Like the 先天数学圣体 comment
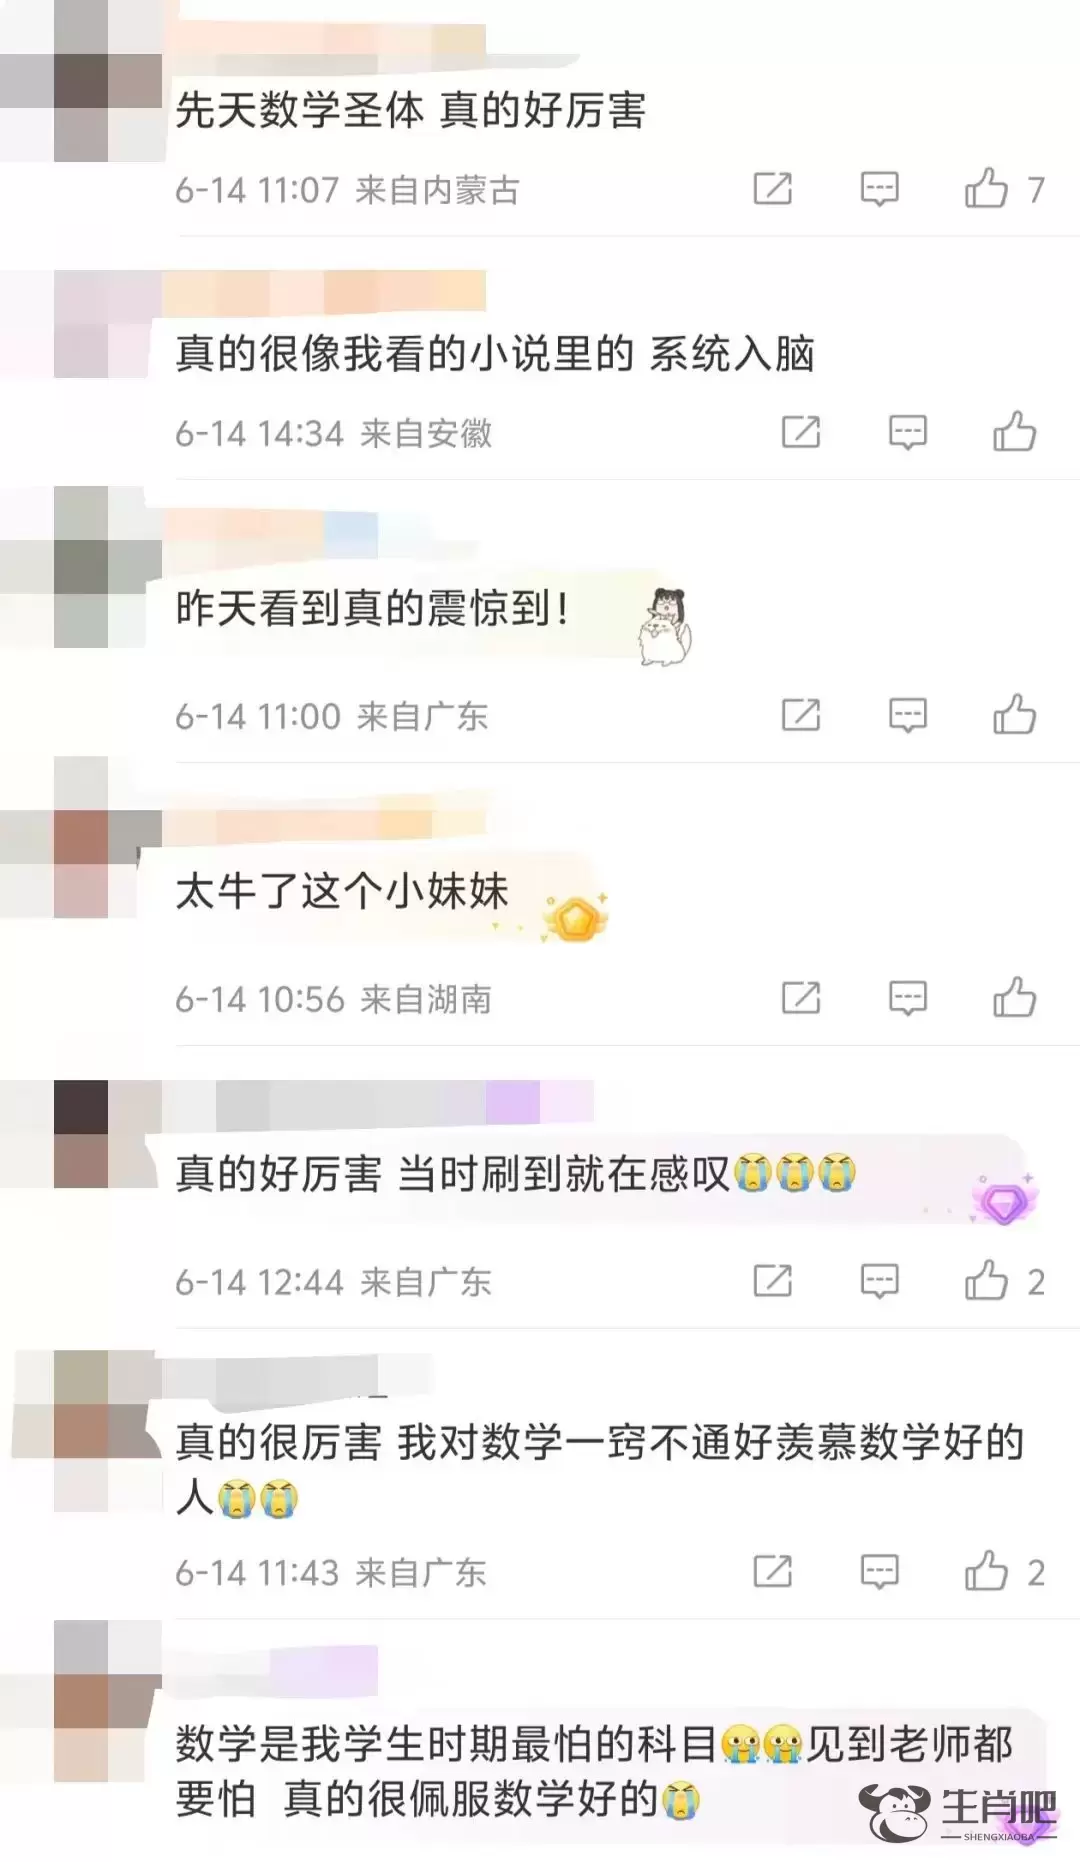The width and height of the screenshot is (1080, 1862). [986, 188]
